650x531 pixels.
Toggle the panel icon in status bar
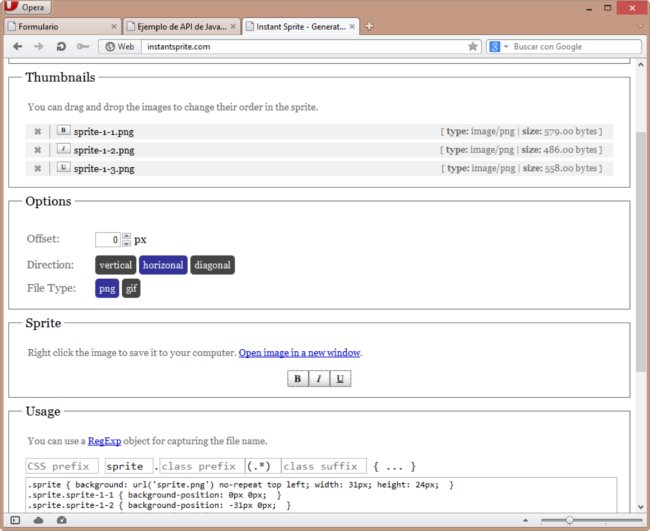coord(15,520)
